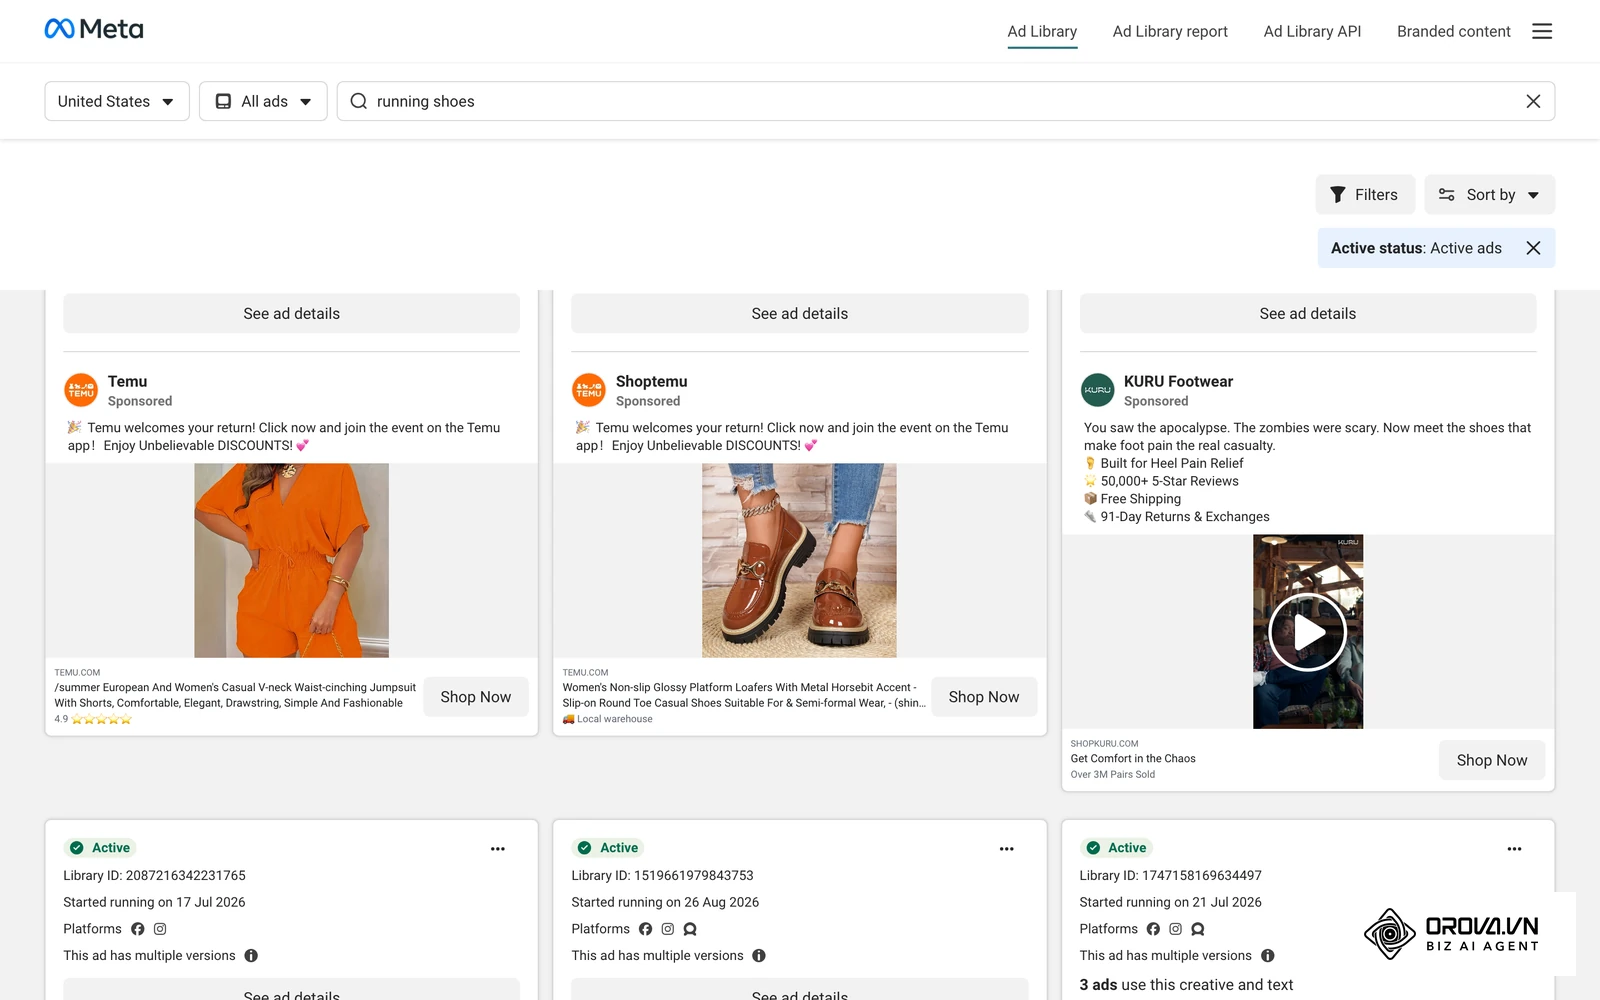This screenshot has width=1600, height=1000.
Task: Click the Shoptemu advertiser name link
Action: [x=651, y=381]
